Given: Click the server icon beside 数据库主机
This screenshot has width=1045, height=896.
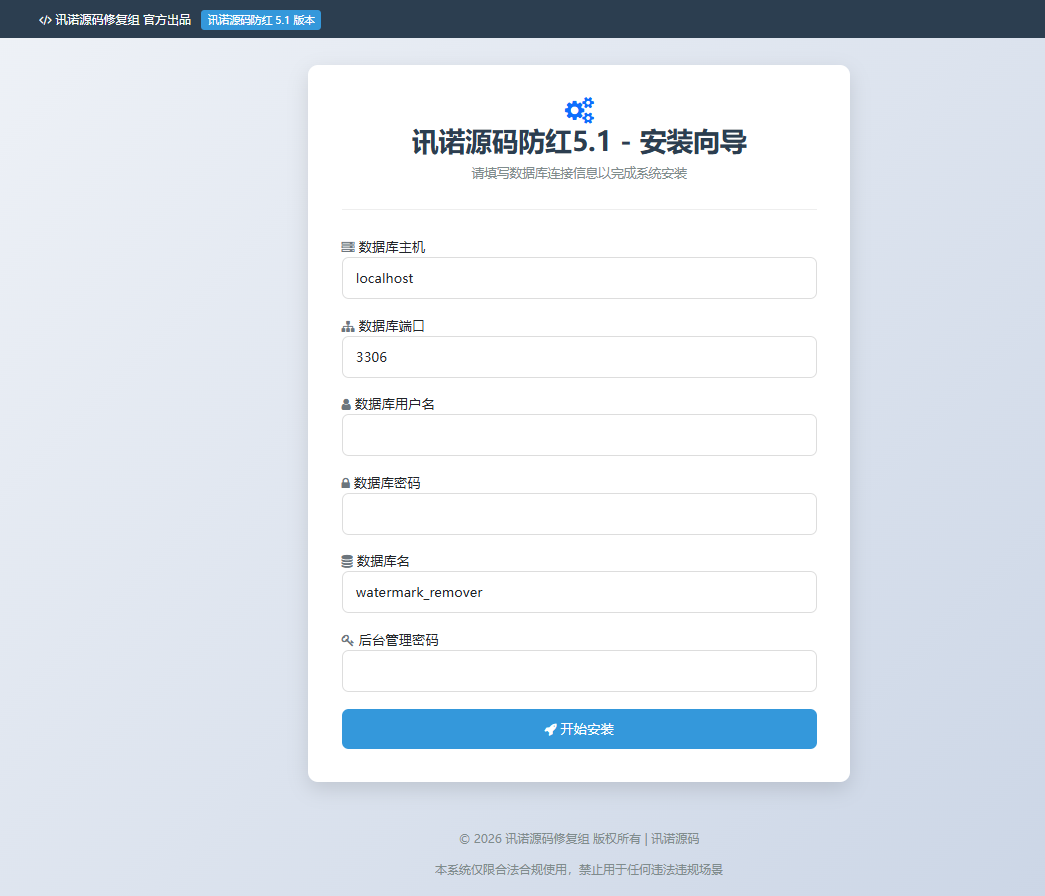Looking at the screenshot, I should tap(348, 247).
